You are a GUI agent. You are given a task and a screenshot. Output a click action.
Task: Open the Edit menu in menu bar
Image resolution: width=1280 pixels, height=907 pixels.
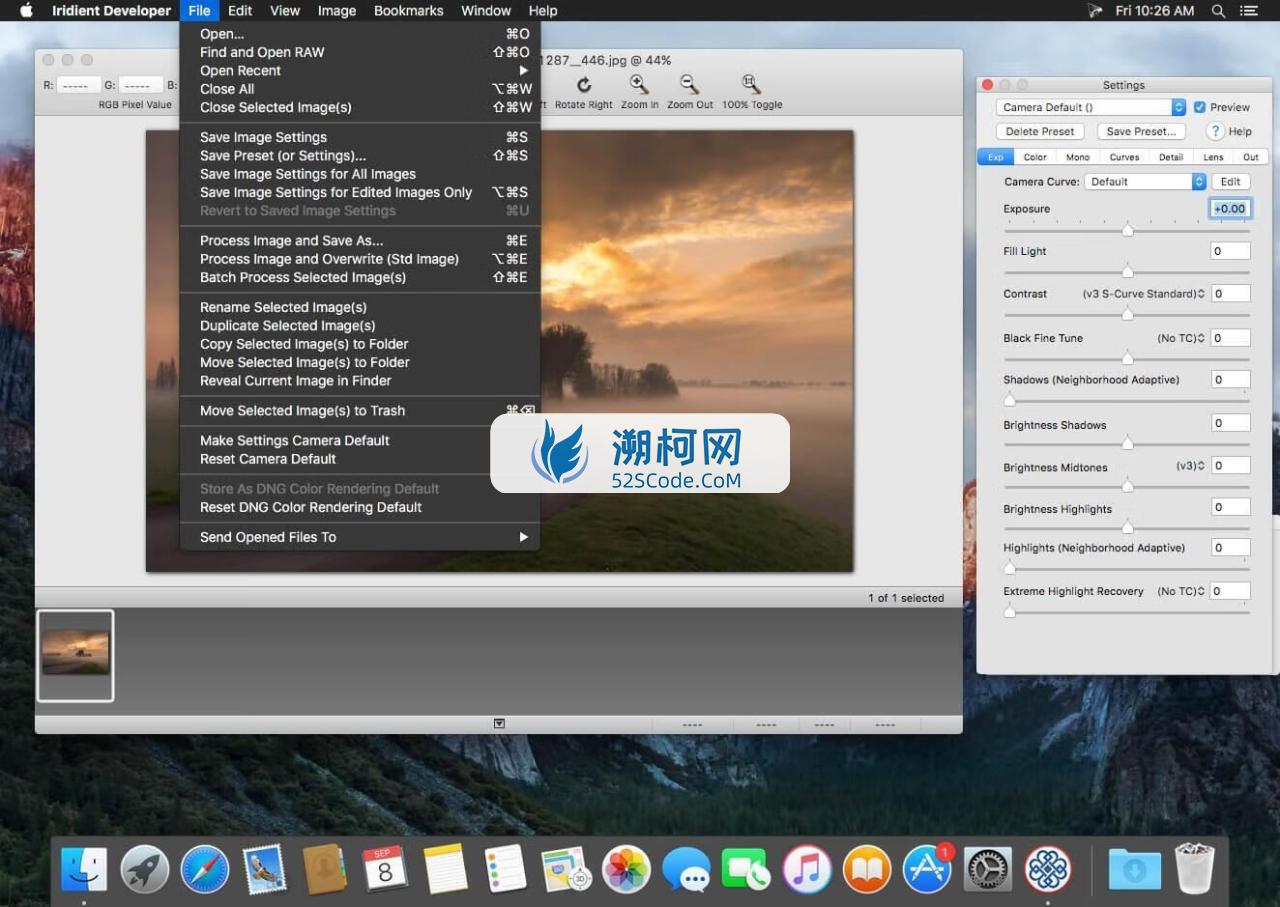coord(239,11)
